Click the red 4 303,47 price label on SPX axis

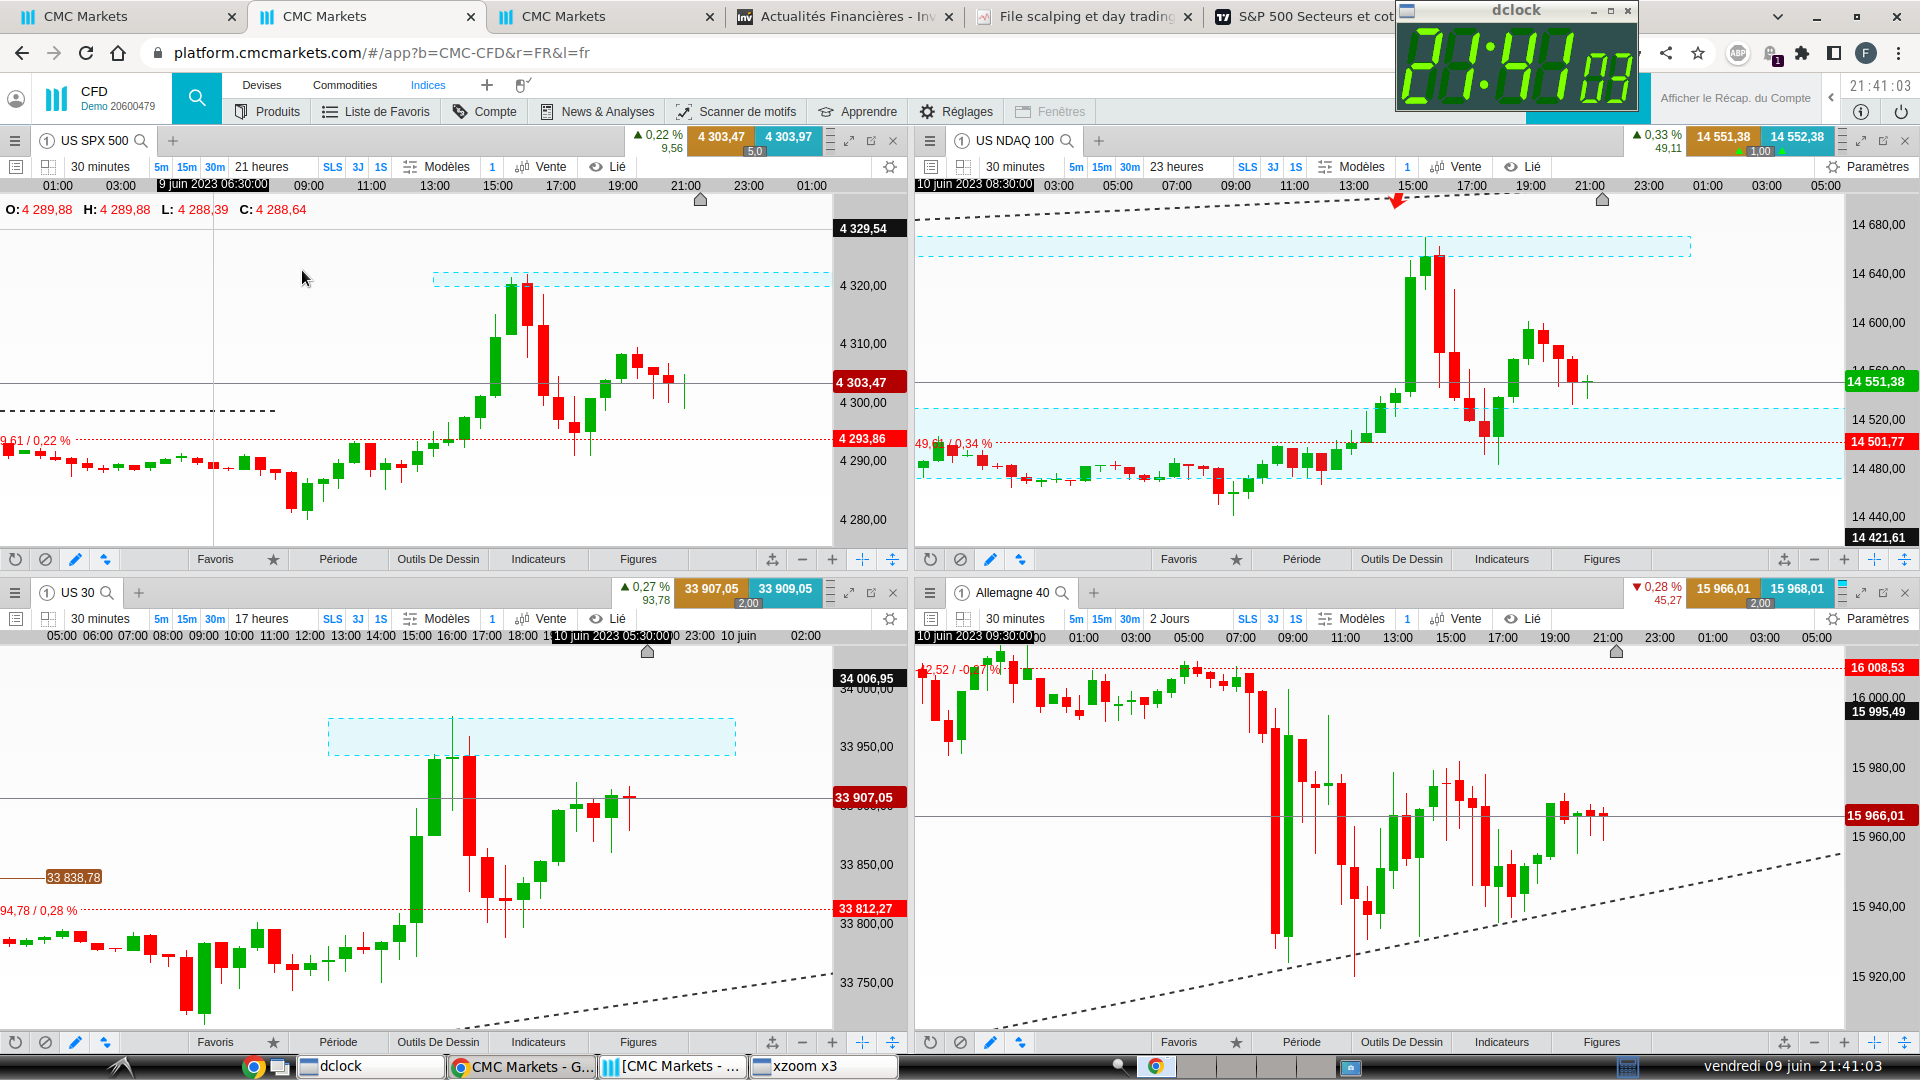[869, 382]
